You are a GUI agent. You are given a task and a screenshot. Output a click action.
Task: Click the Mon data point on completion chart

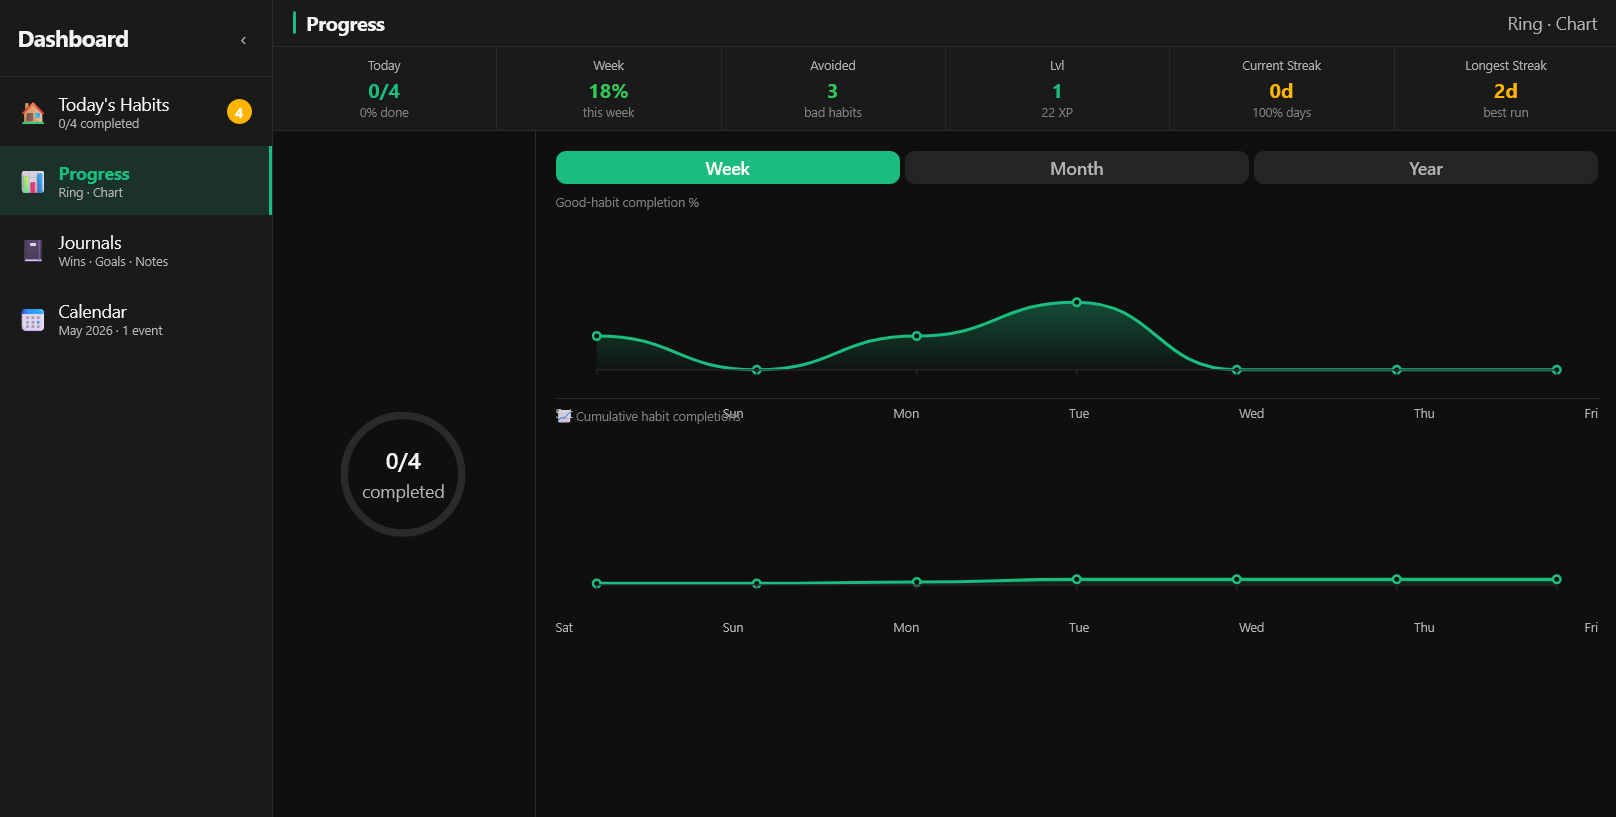917,336
